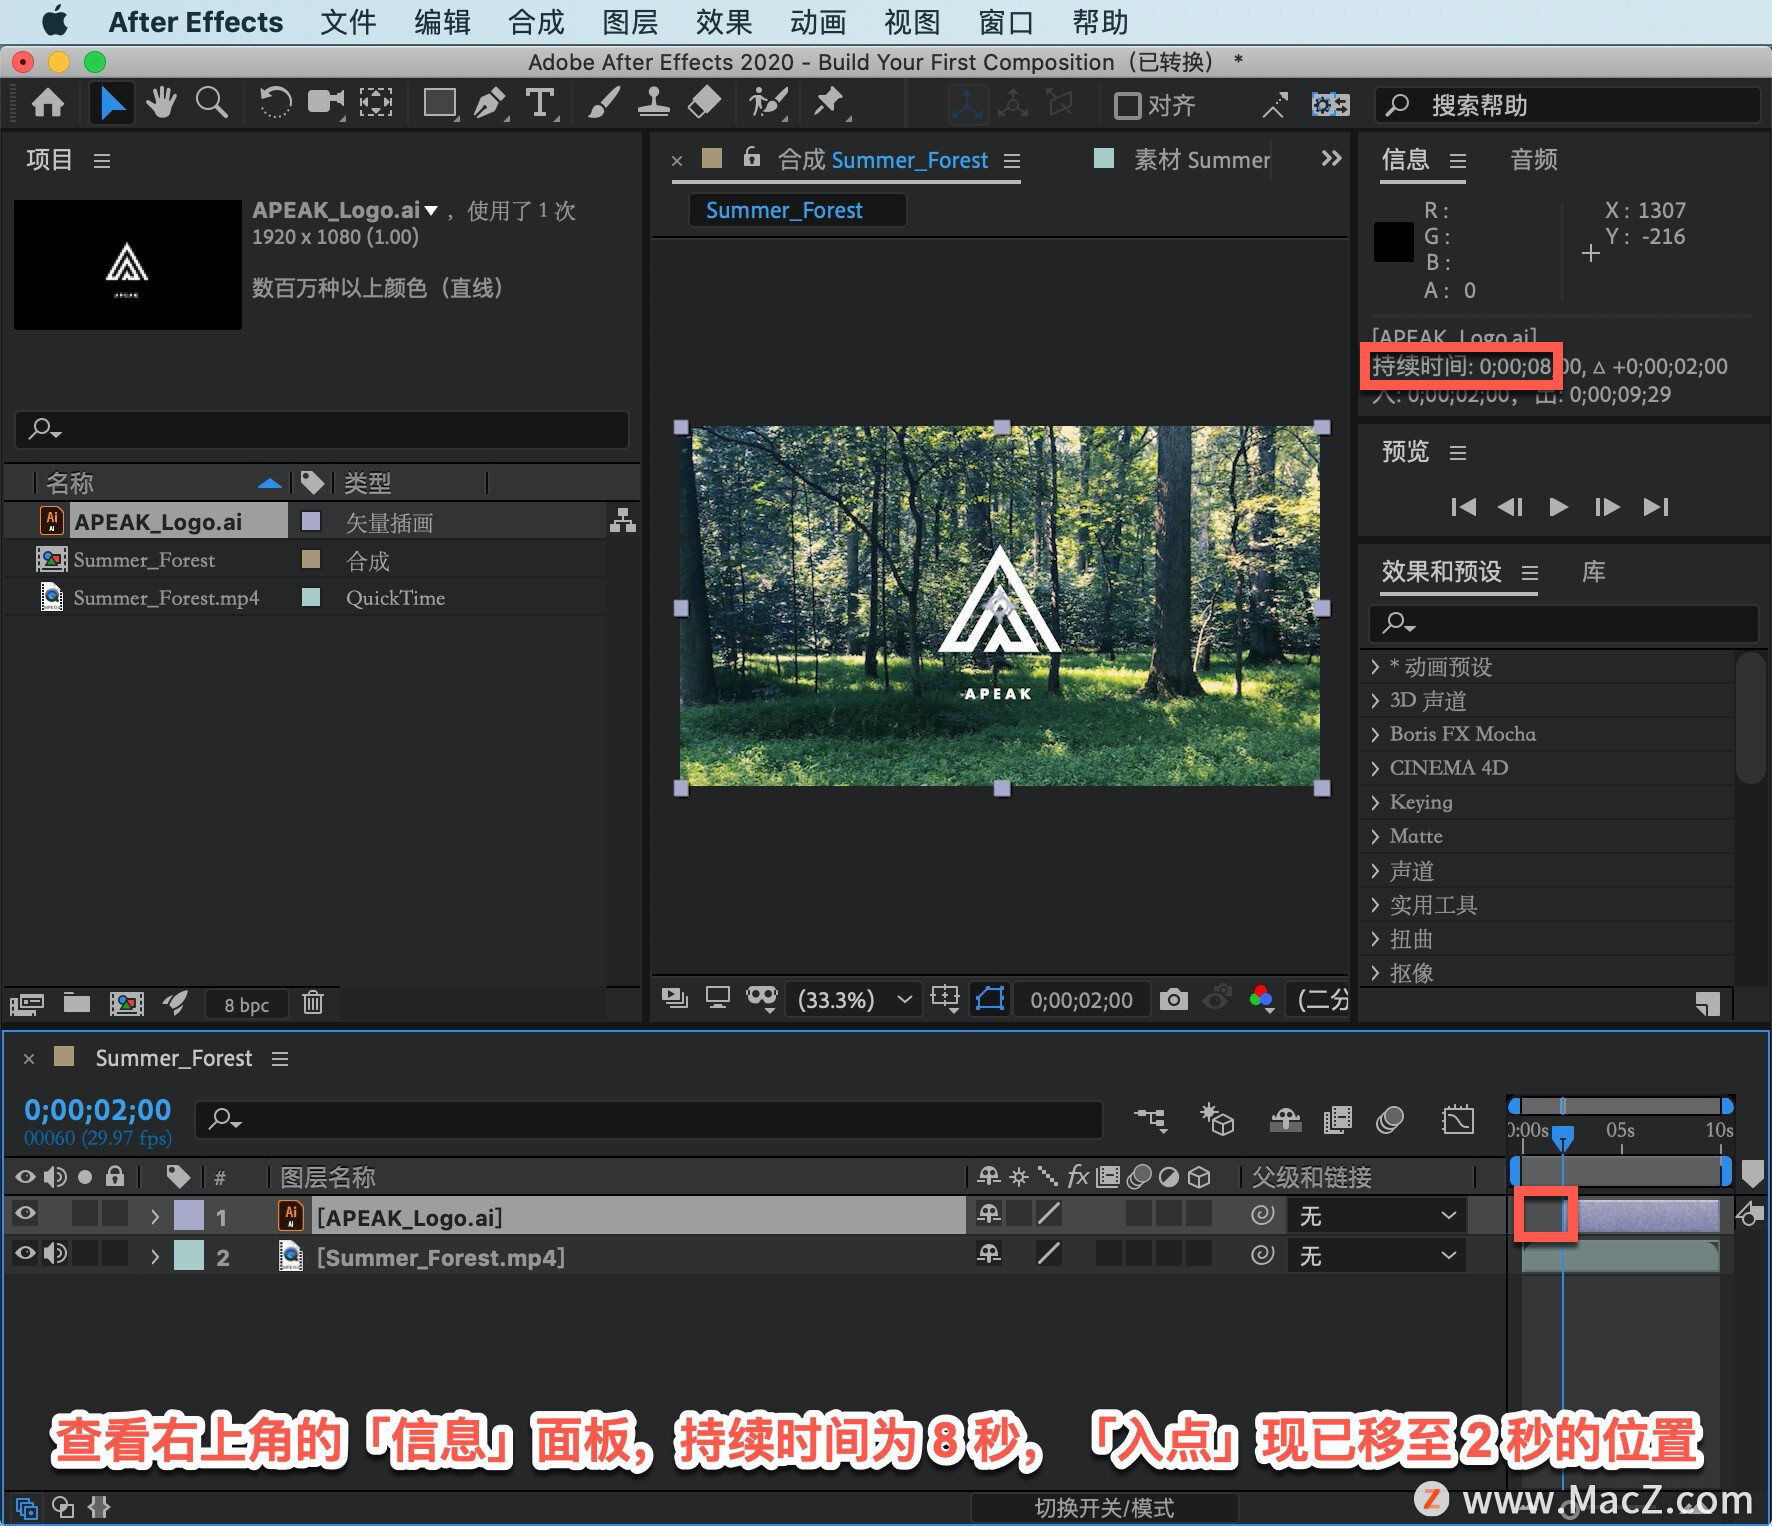Hide the APEAK_Logo.ai layer eye
Viewport: 1772px width, 1526px height.
click(x=25, y=1214)
